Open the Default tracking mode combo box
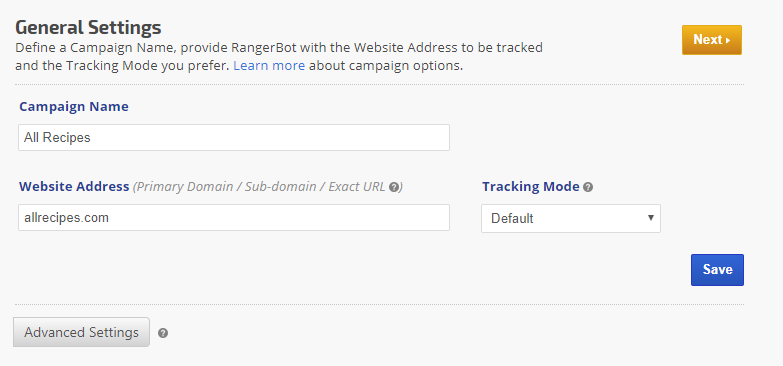783x366 pixels. click(x=571, y=218)
